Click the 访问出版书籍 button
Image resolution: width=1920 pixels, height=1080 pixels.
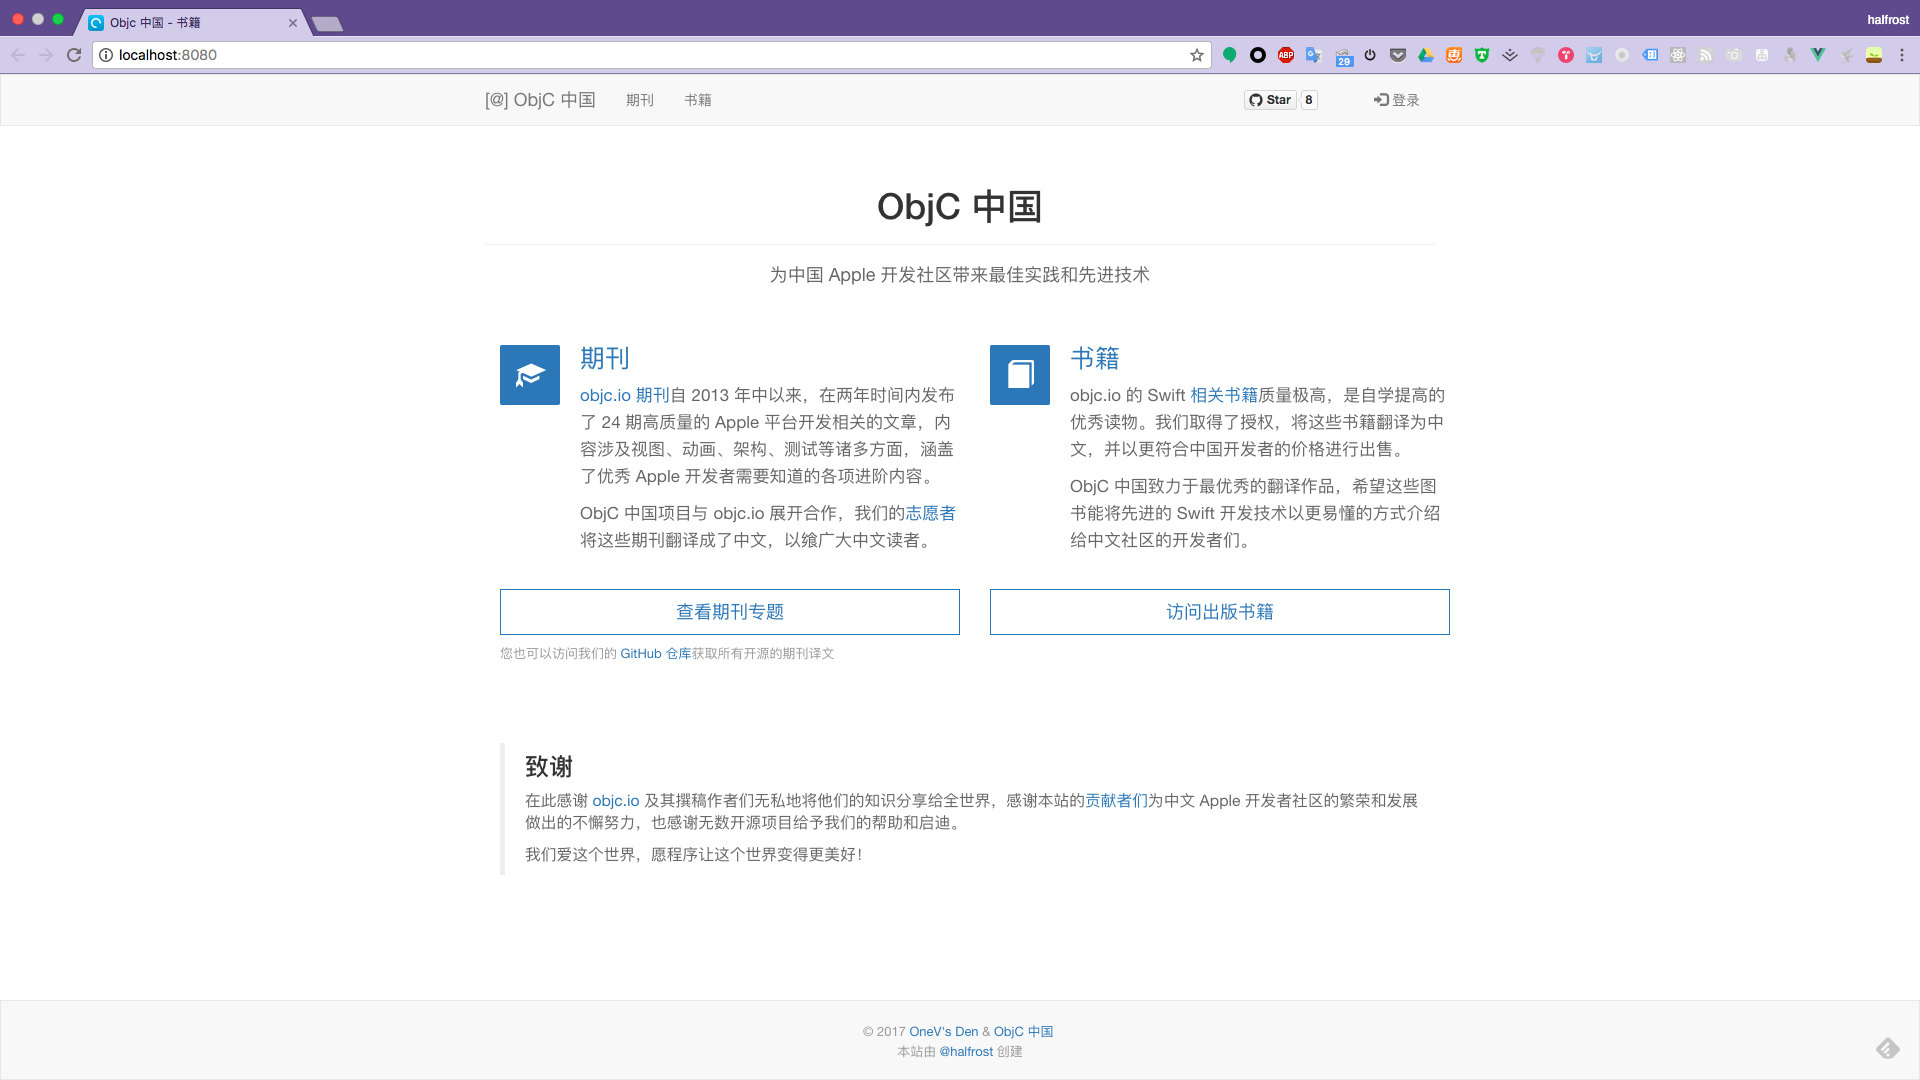1220,612
